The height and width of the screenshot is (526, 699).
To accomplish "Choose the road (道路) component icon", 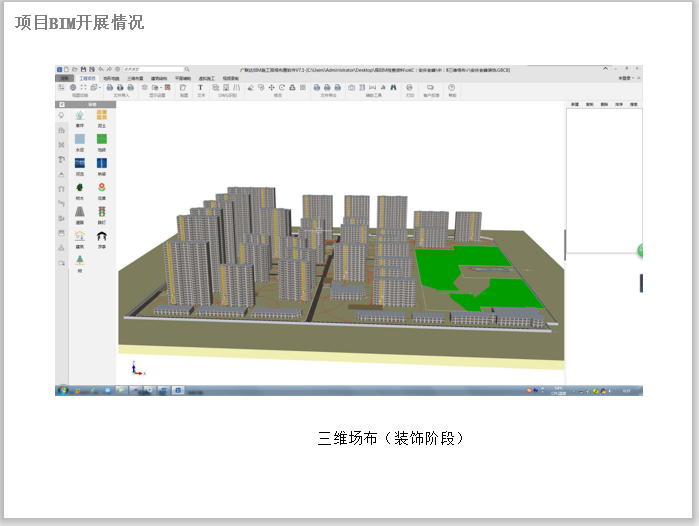I will point(79,212).
